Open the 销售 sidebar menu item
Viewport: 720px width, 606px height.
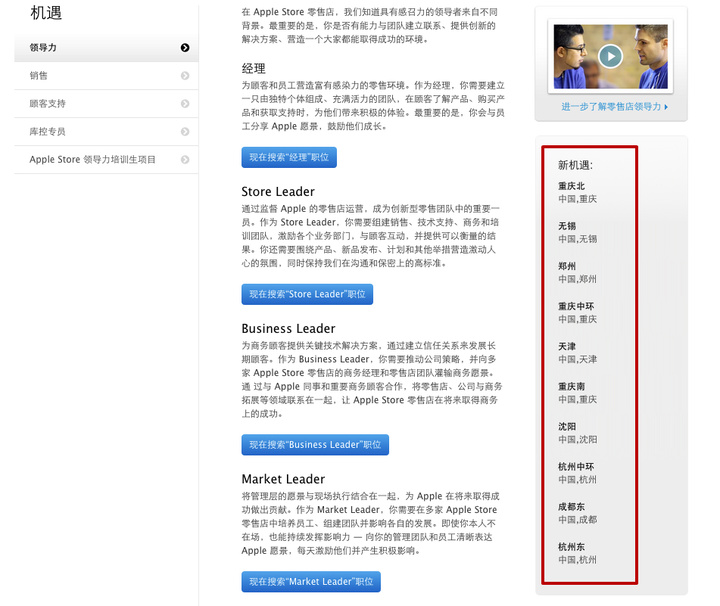point(39,76)
